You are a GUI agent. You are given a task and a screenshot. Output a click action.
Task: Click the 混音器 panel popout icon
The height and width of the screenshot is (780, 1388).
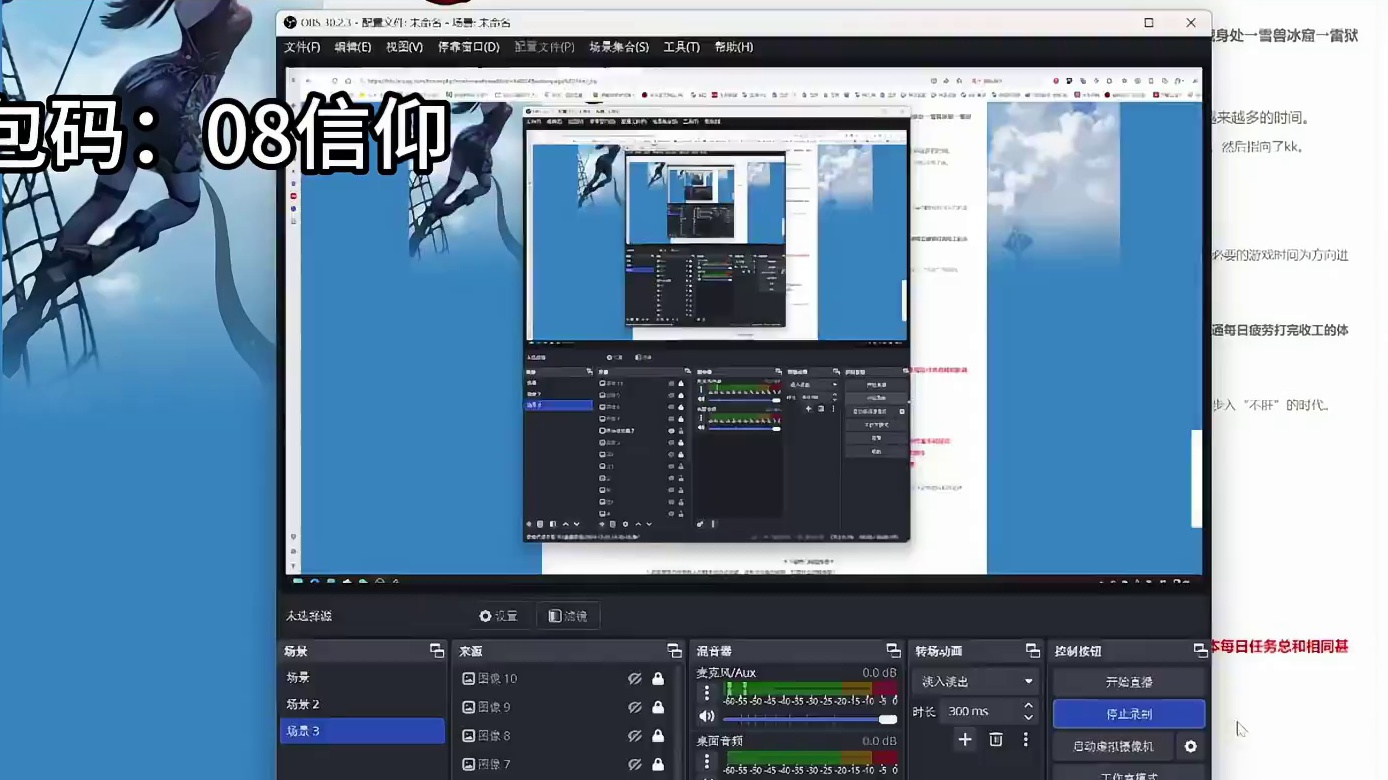click(x=893, y=650)
